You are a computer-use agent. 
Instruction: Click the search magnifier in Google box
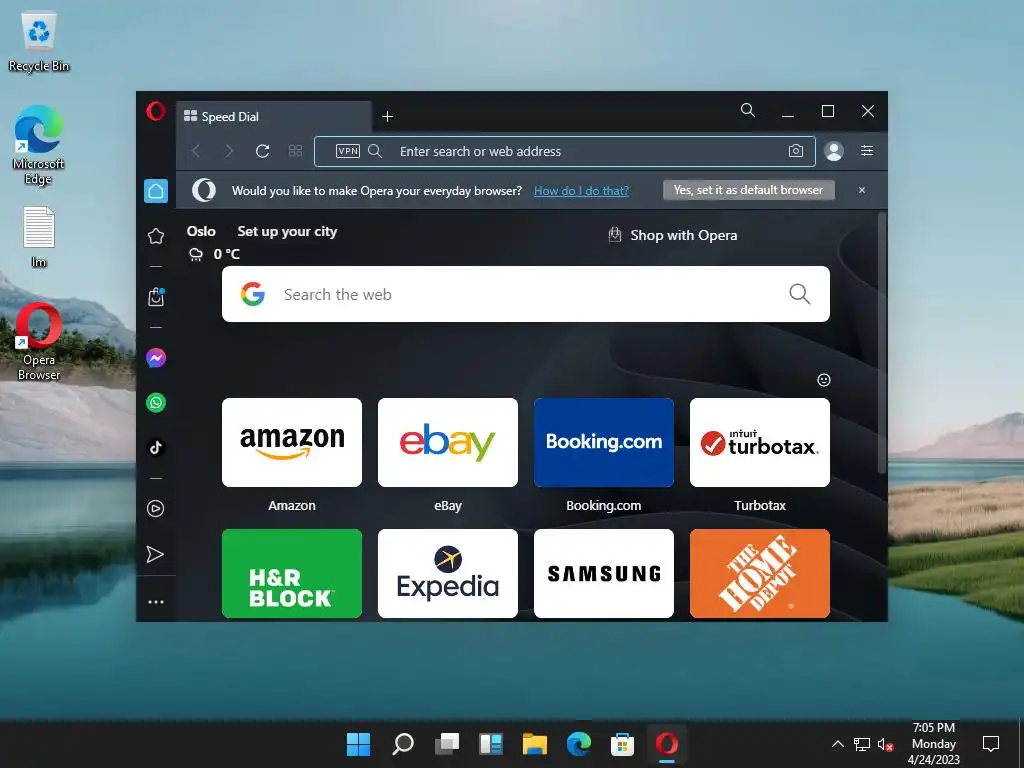click(x=799, y=294)
